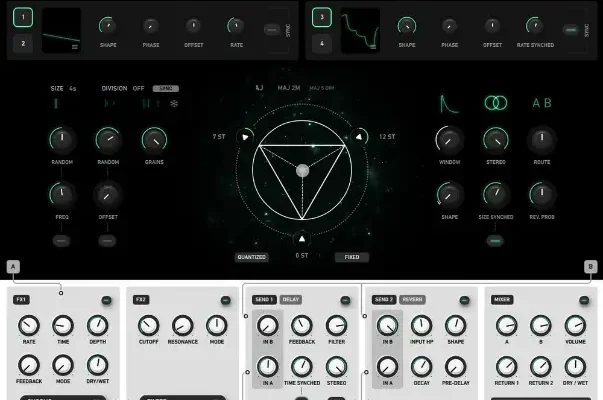Click the snowflake freeze icon
The width and height of the screenshot is (603, 400).
174,102
